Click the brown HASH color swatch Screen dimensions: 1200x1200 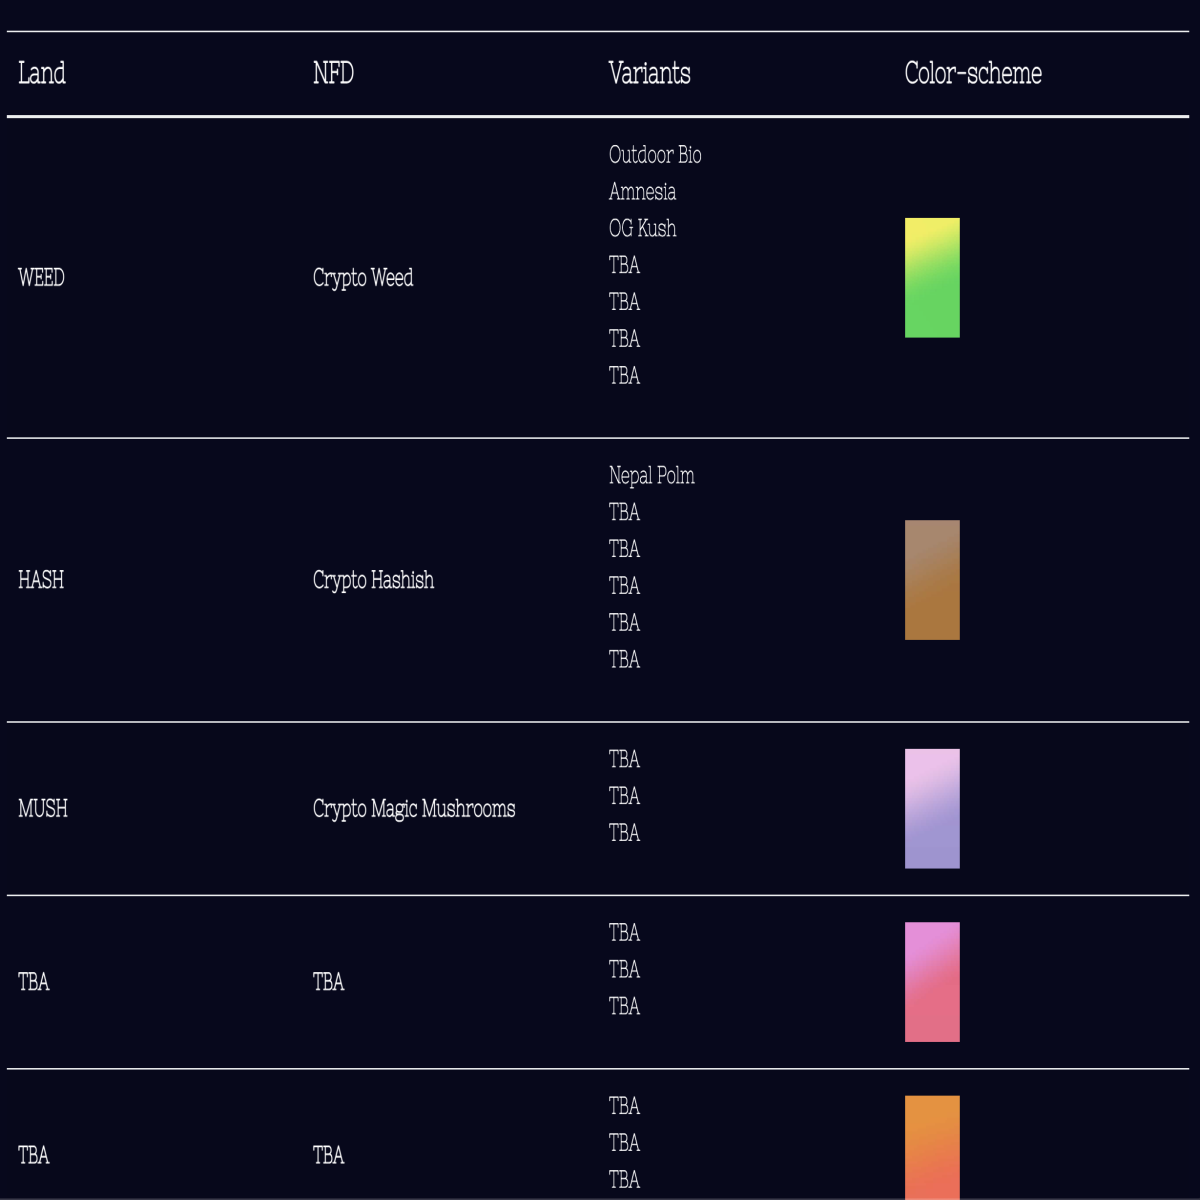[932, 580]
